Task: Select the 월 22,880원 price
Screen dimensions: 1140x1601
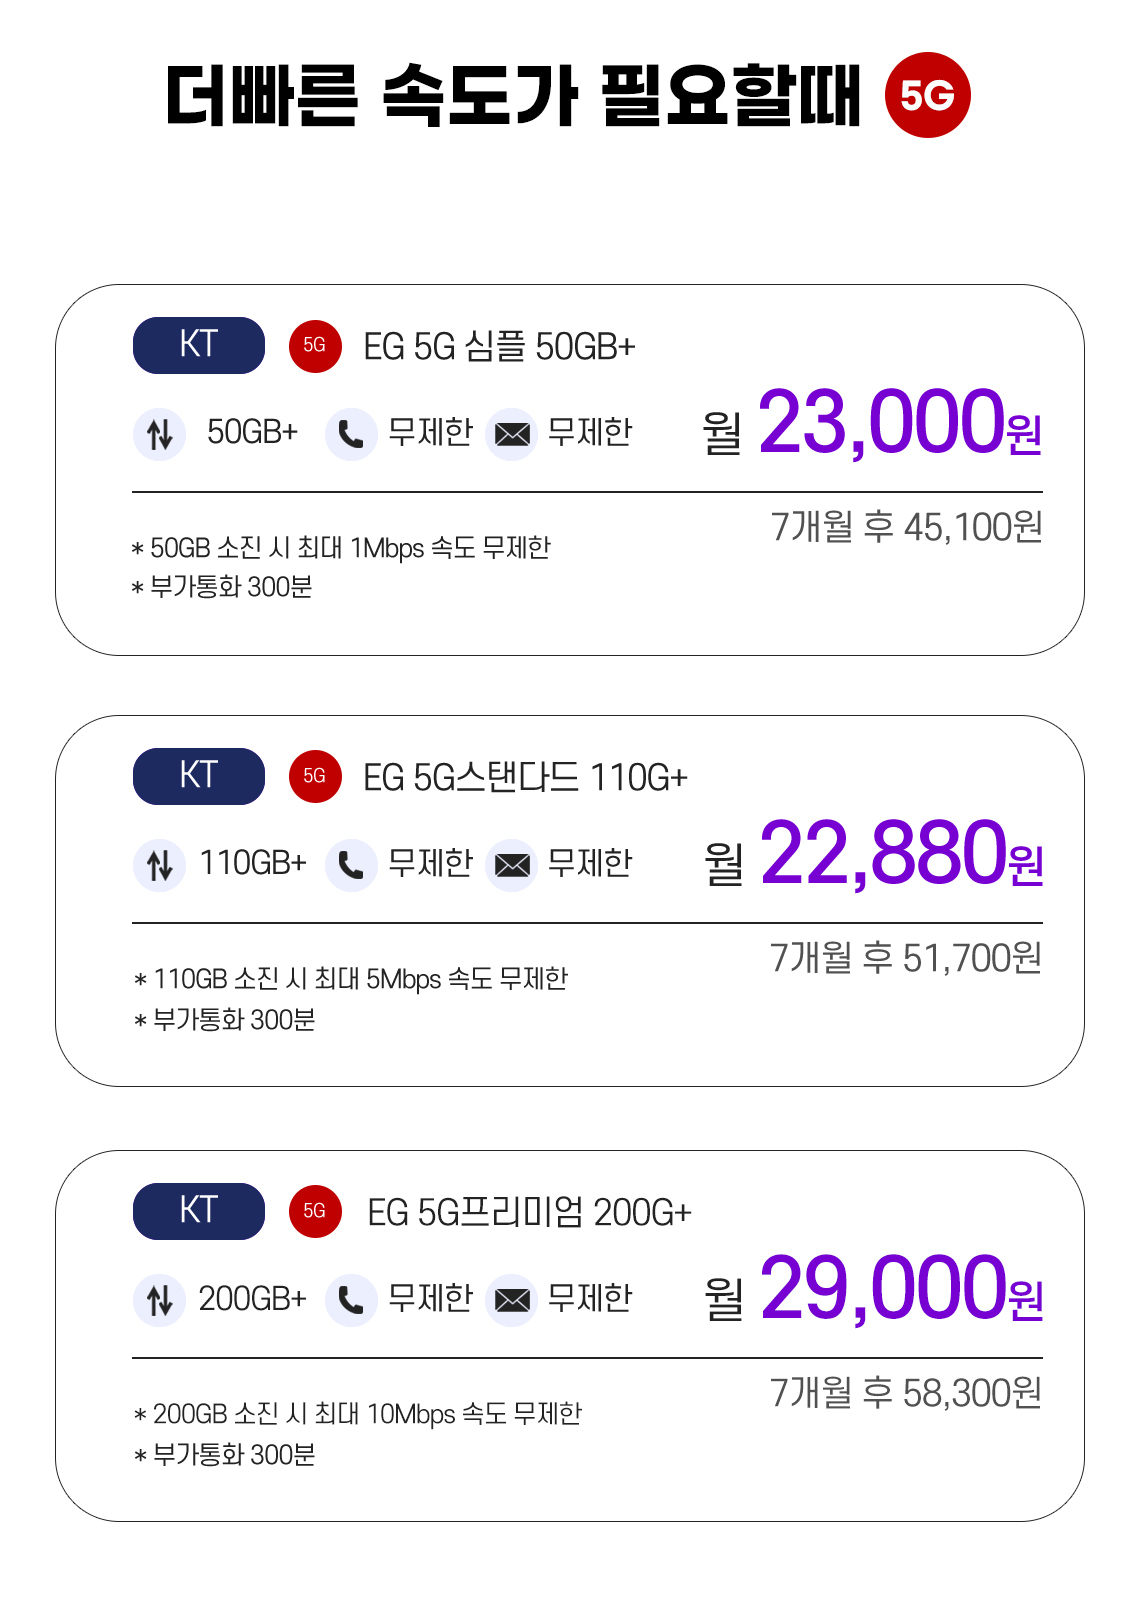Action: click(x=873, y=855)
